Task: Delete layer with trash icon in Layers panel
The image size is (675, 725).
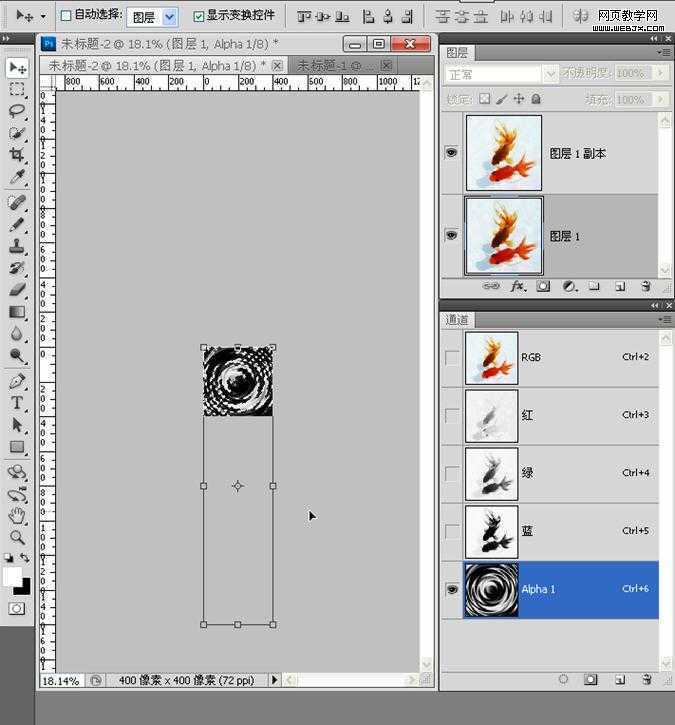Action: tap(646, 287)
